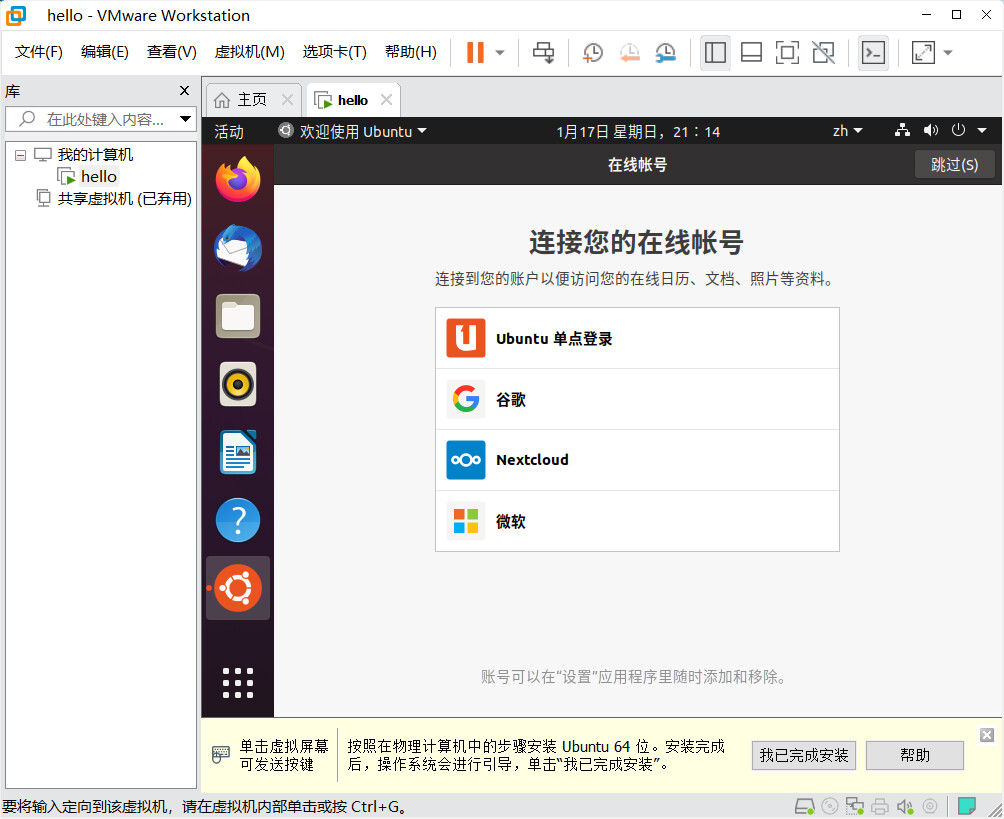This screenshot has height=819, width=1004.
Task: Open LibreOffice Writer from the dock
Action: click(x=238, y=452)
